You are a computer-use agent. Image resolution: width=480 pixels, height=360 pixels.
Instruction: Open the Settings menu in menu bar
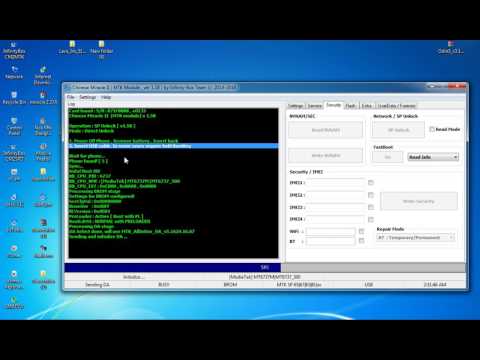pyautogui.click(x=88, y=97)
